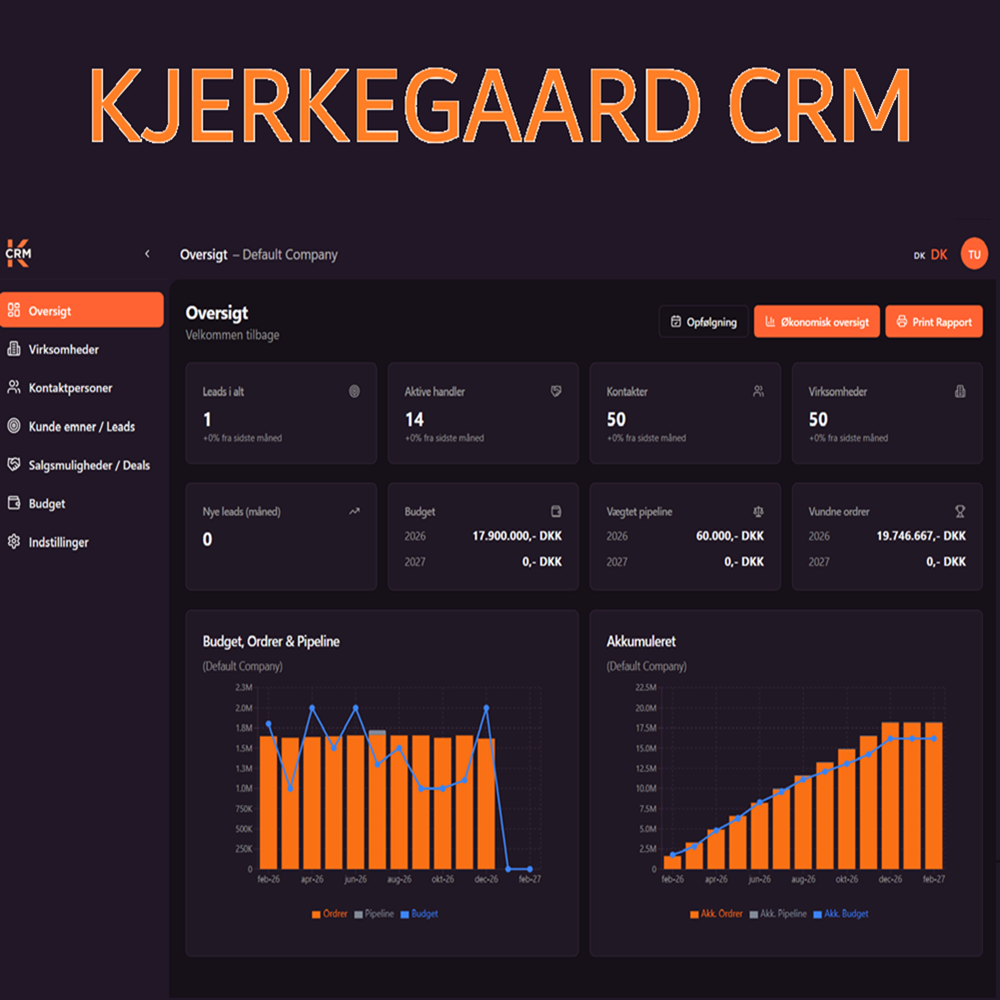Click the Print Rapport printer icon
1000x1000 pixels.
tap(902, 321)
